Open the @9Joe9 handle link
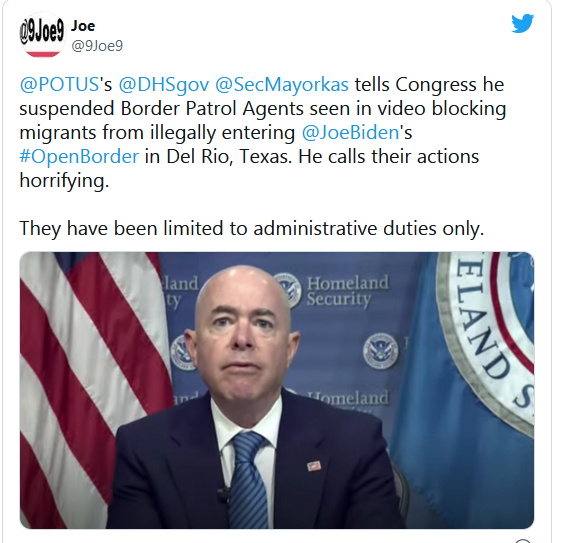The image size is (561, 543). pos(97,46)
